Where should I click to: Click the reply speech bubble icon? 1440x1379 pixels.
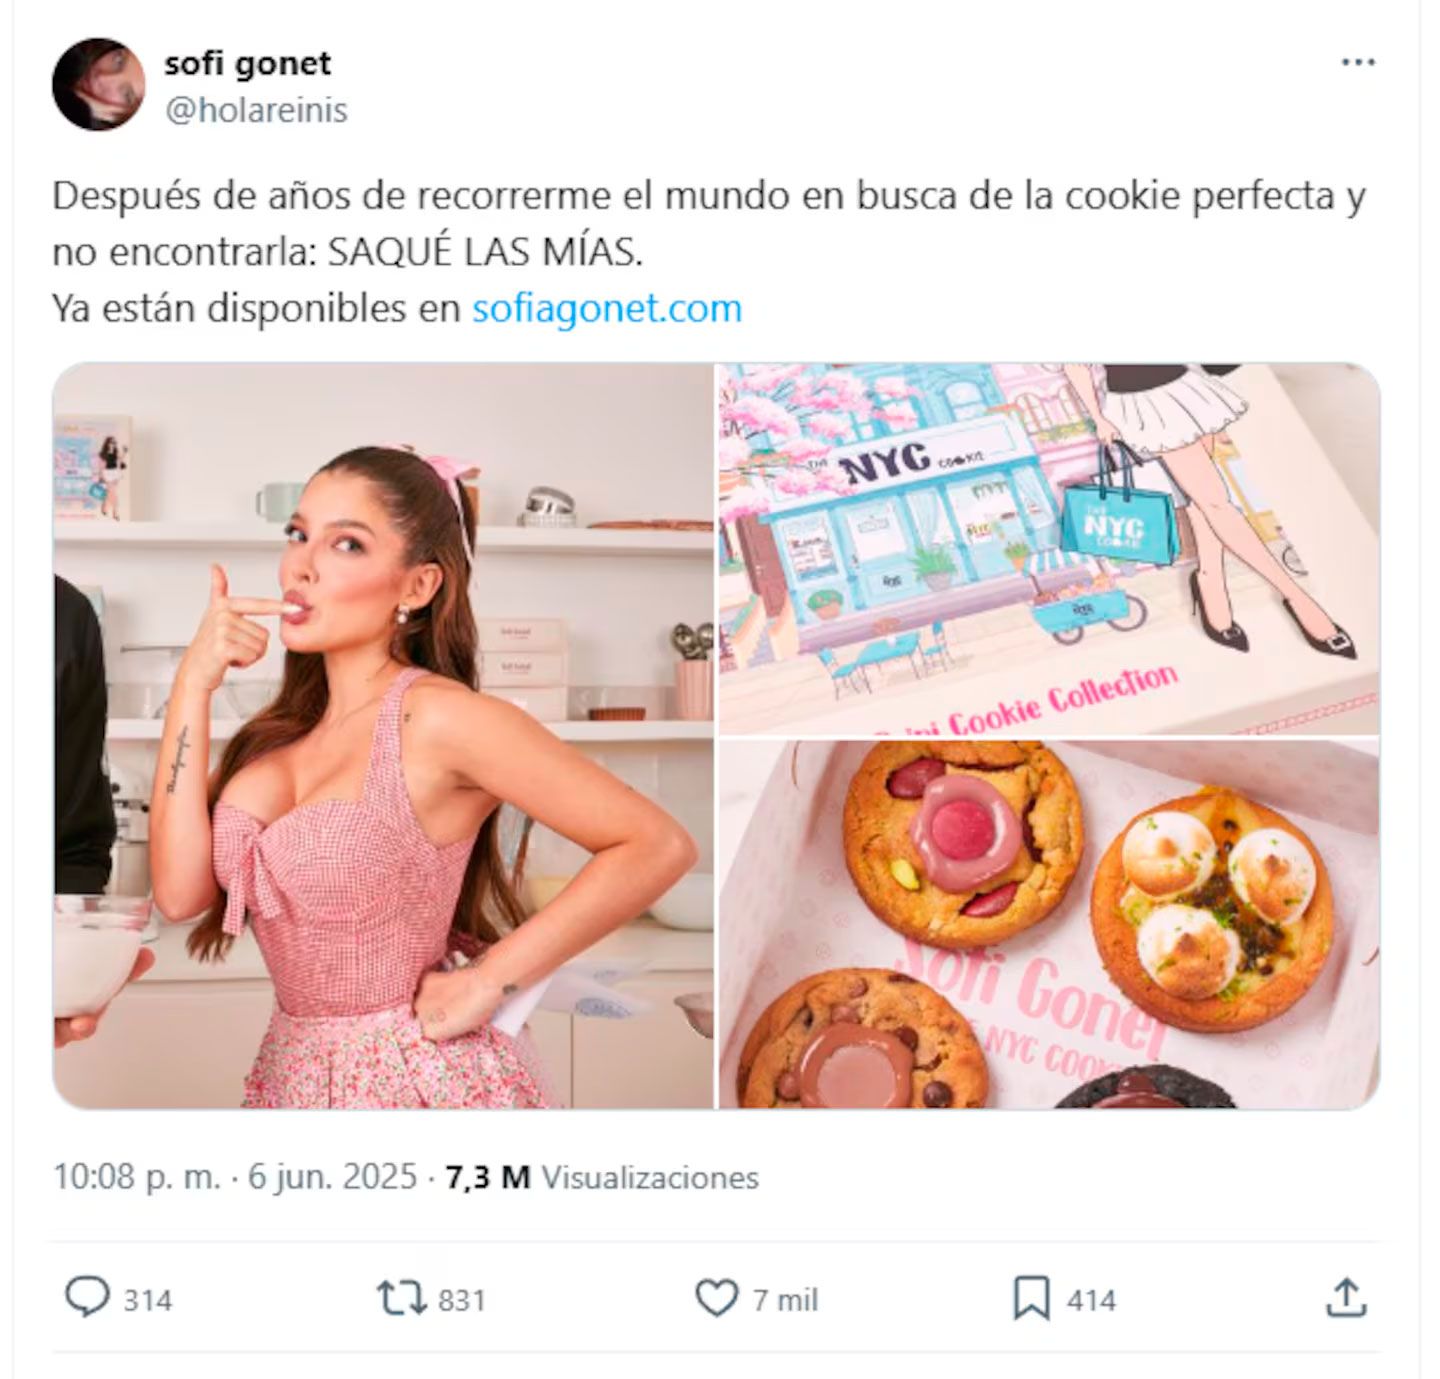pos(87,1298)
